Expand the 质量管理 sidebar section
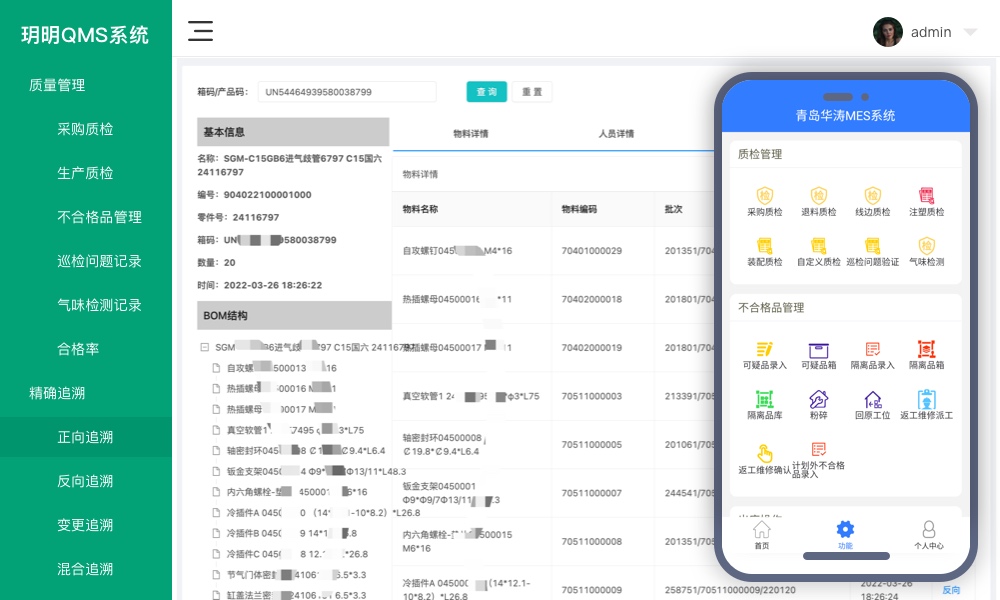Viewport: 1000px width, 600px height. 57,85
